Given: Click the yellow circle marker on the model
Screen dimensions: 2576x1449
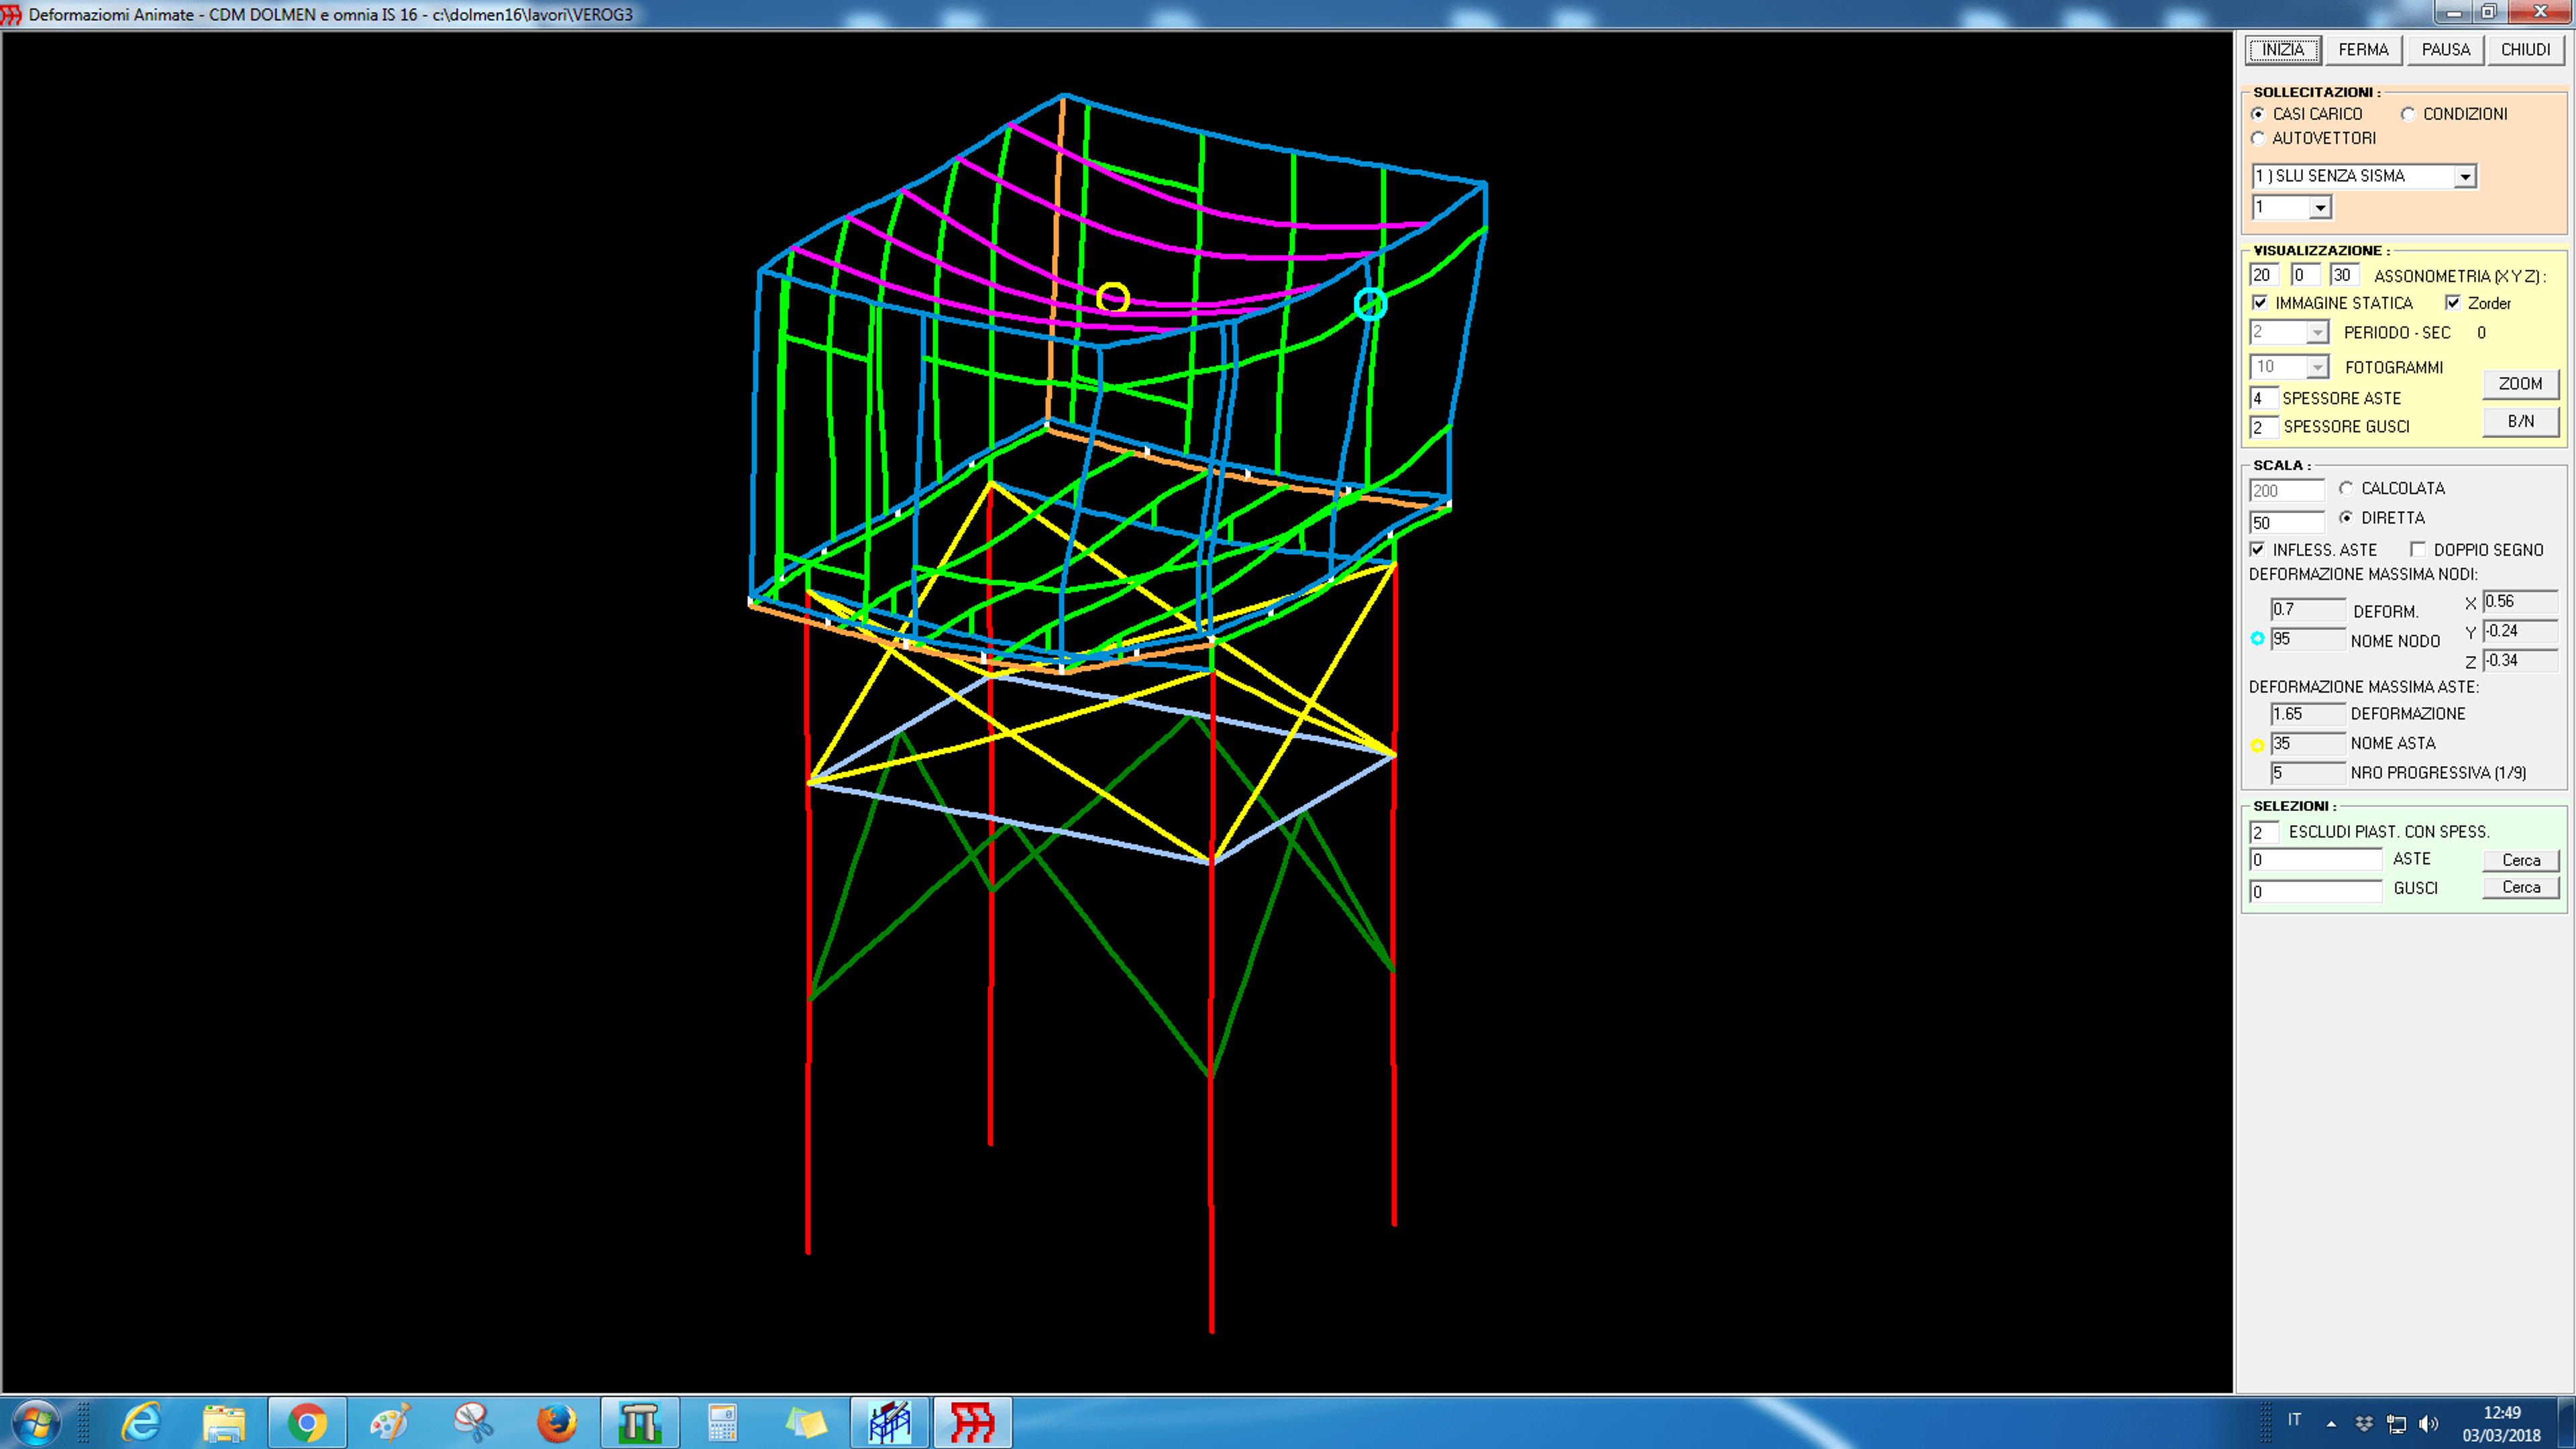Looking at the screenshot, I should click(x=1113, y=298).
